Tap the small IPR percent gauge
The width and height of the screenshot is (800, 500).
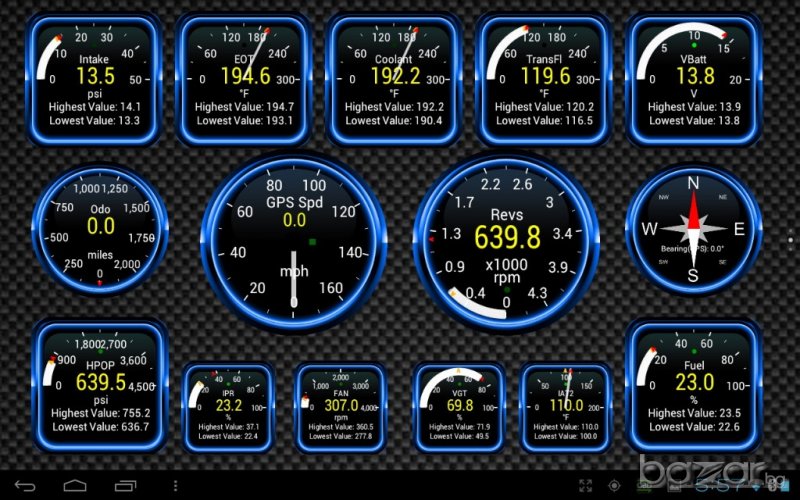[228, 405]
